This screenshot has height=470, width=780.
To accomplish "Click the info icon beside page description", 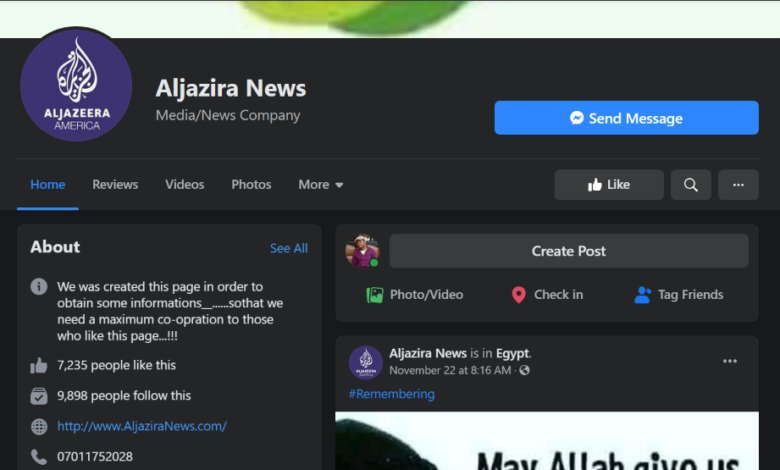I will coord(39,286).
